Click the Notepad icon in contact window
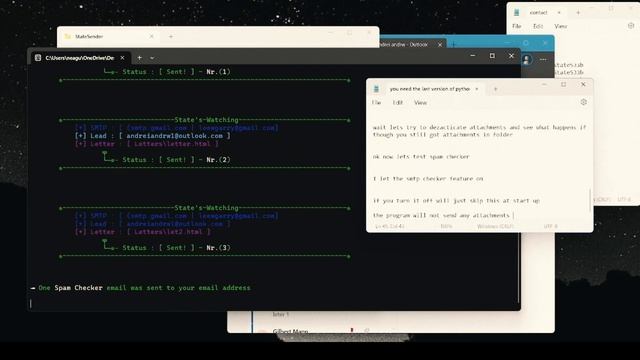The image size is (640, 360). (x=516, y=13)
